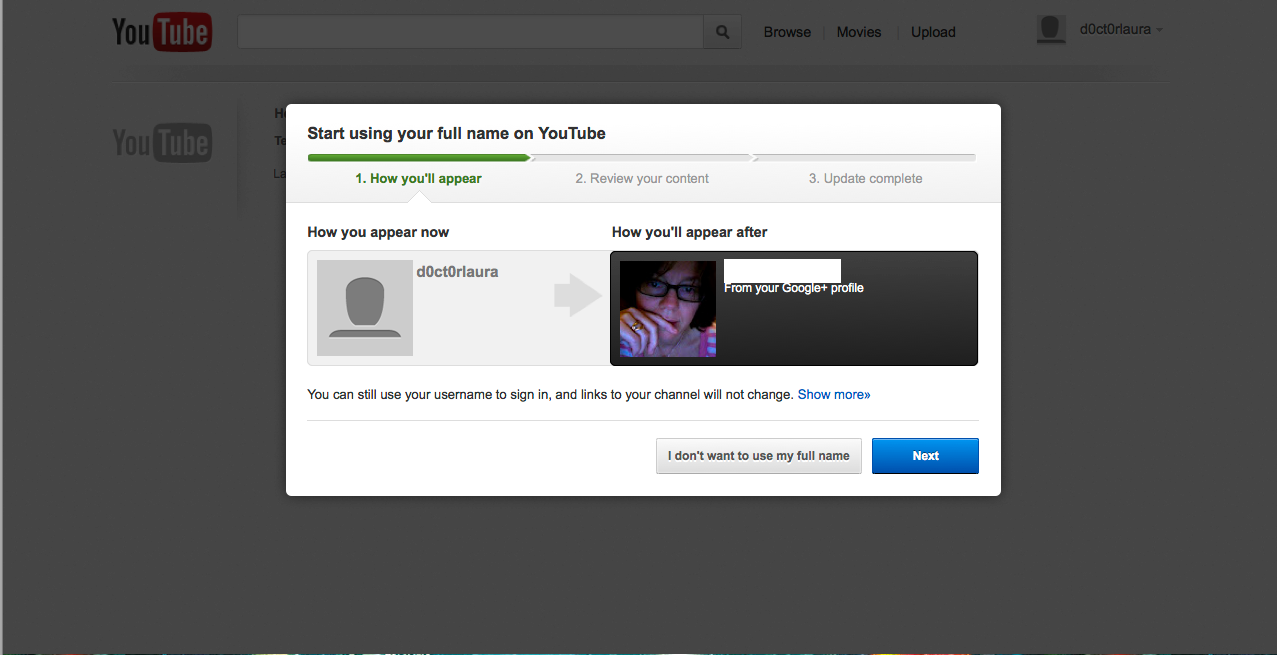Focus the YouTube search input field
This screenshot has width=1277, height=655.
(470, 32)
